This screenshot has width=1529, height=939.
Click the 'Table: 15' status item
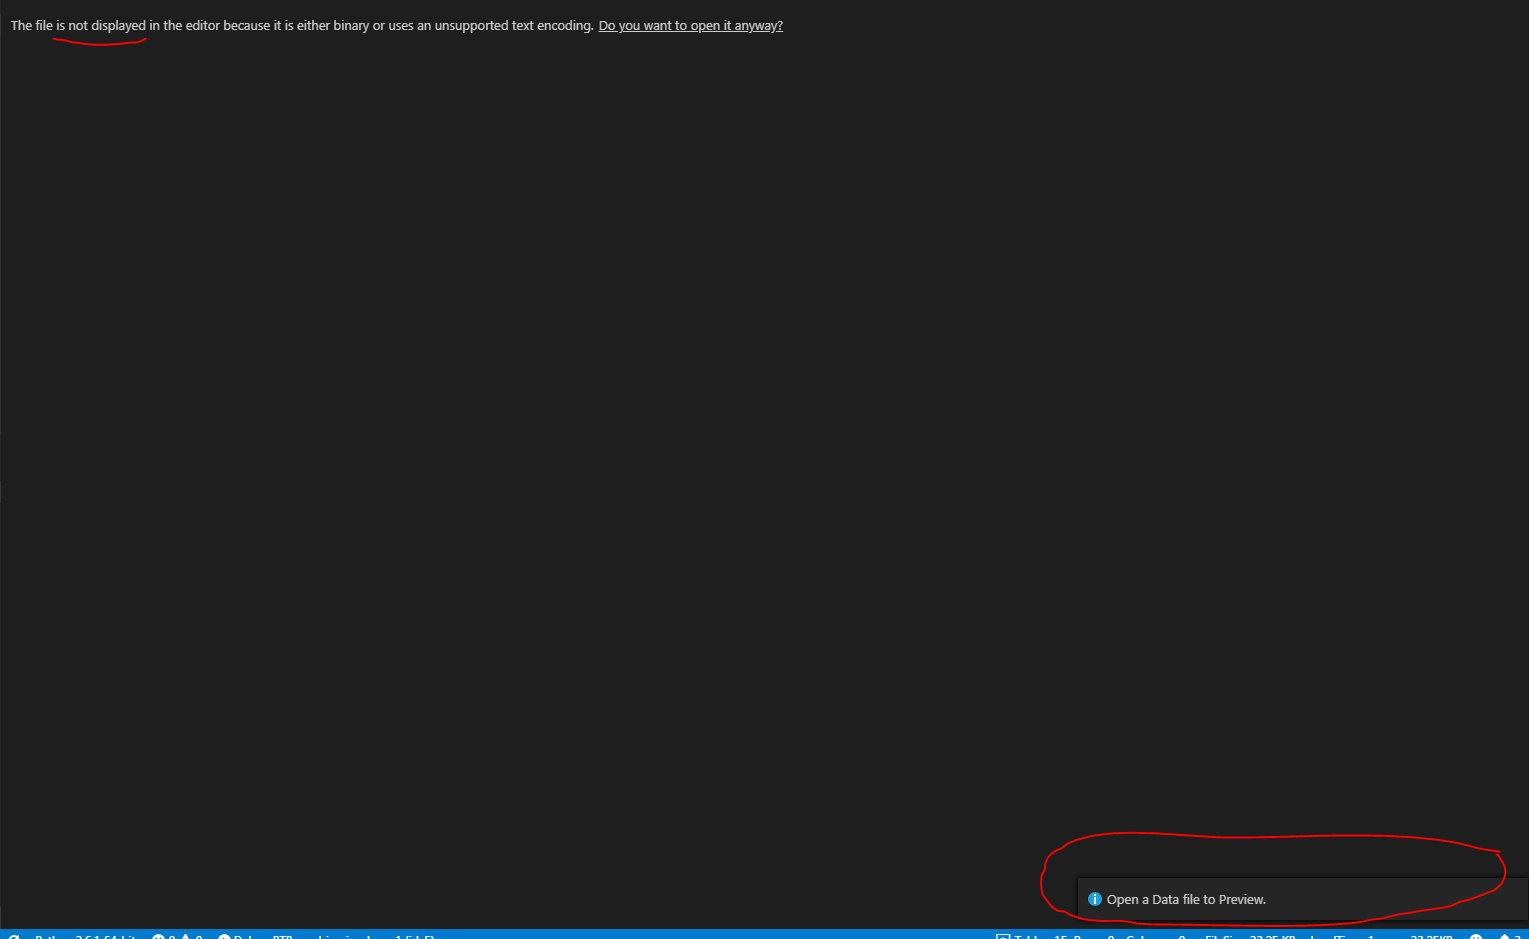point(1040,936)
